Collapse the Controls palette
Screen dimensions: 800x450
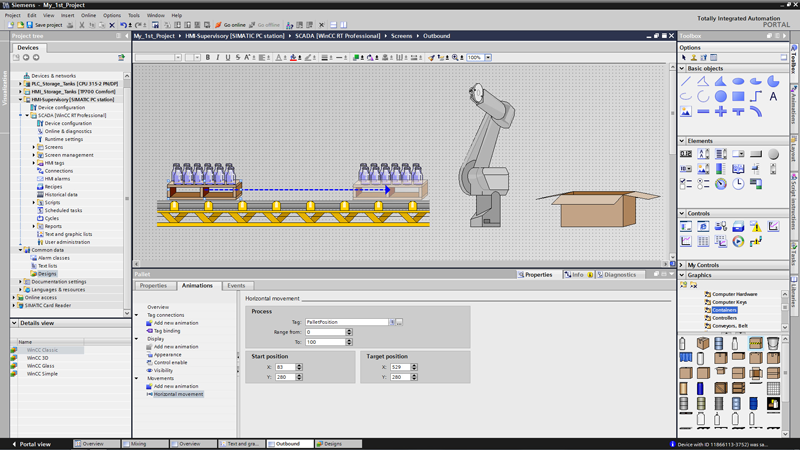(682, 213)
